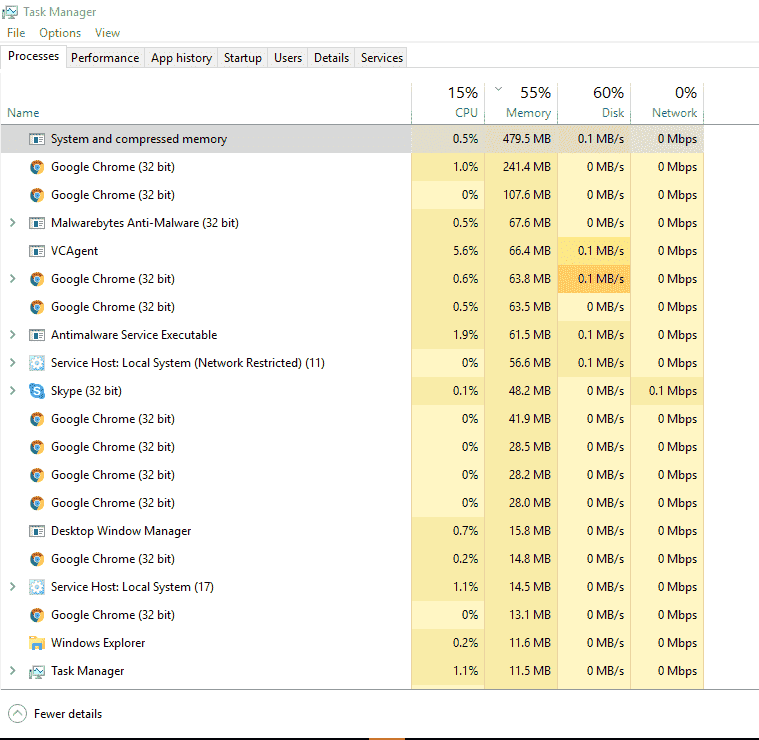Sort by the Network column header
This screenshot has height=740, width=759.
pyautogui.click(x=667, y=104)
